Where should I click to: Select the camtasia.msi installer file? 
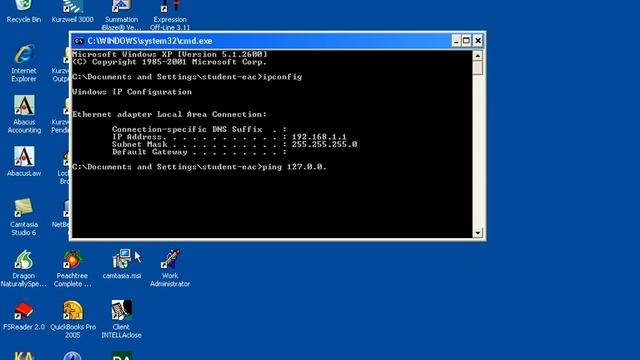pyautogui.click(x=122, y=264)
